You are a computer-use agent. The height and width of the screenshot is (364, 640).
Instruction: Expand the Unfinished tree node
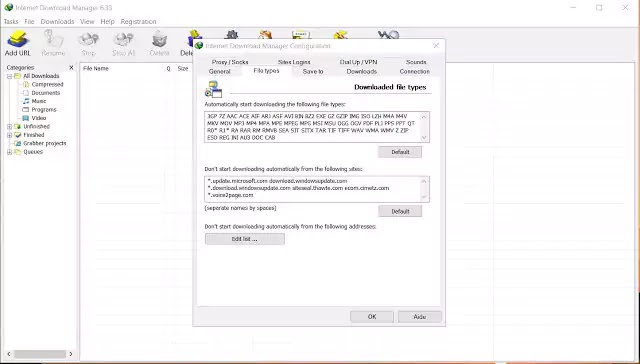coord(9,127)
